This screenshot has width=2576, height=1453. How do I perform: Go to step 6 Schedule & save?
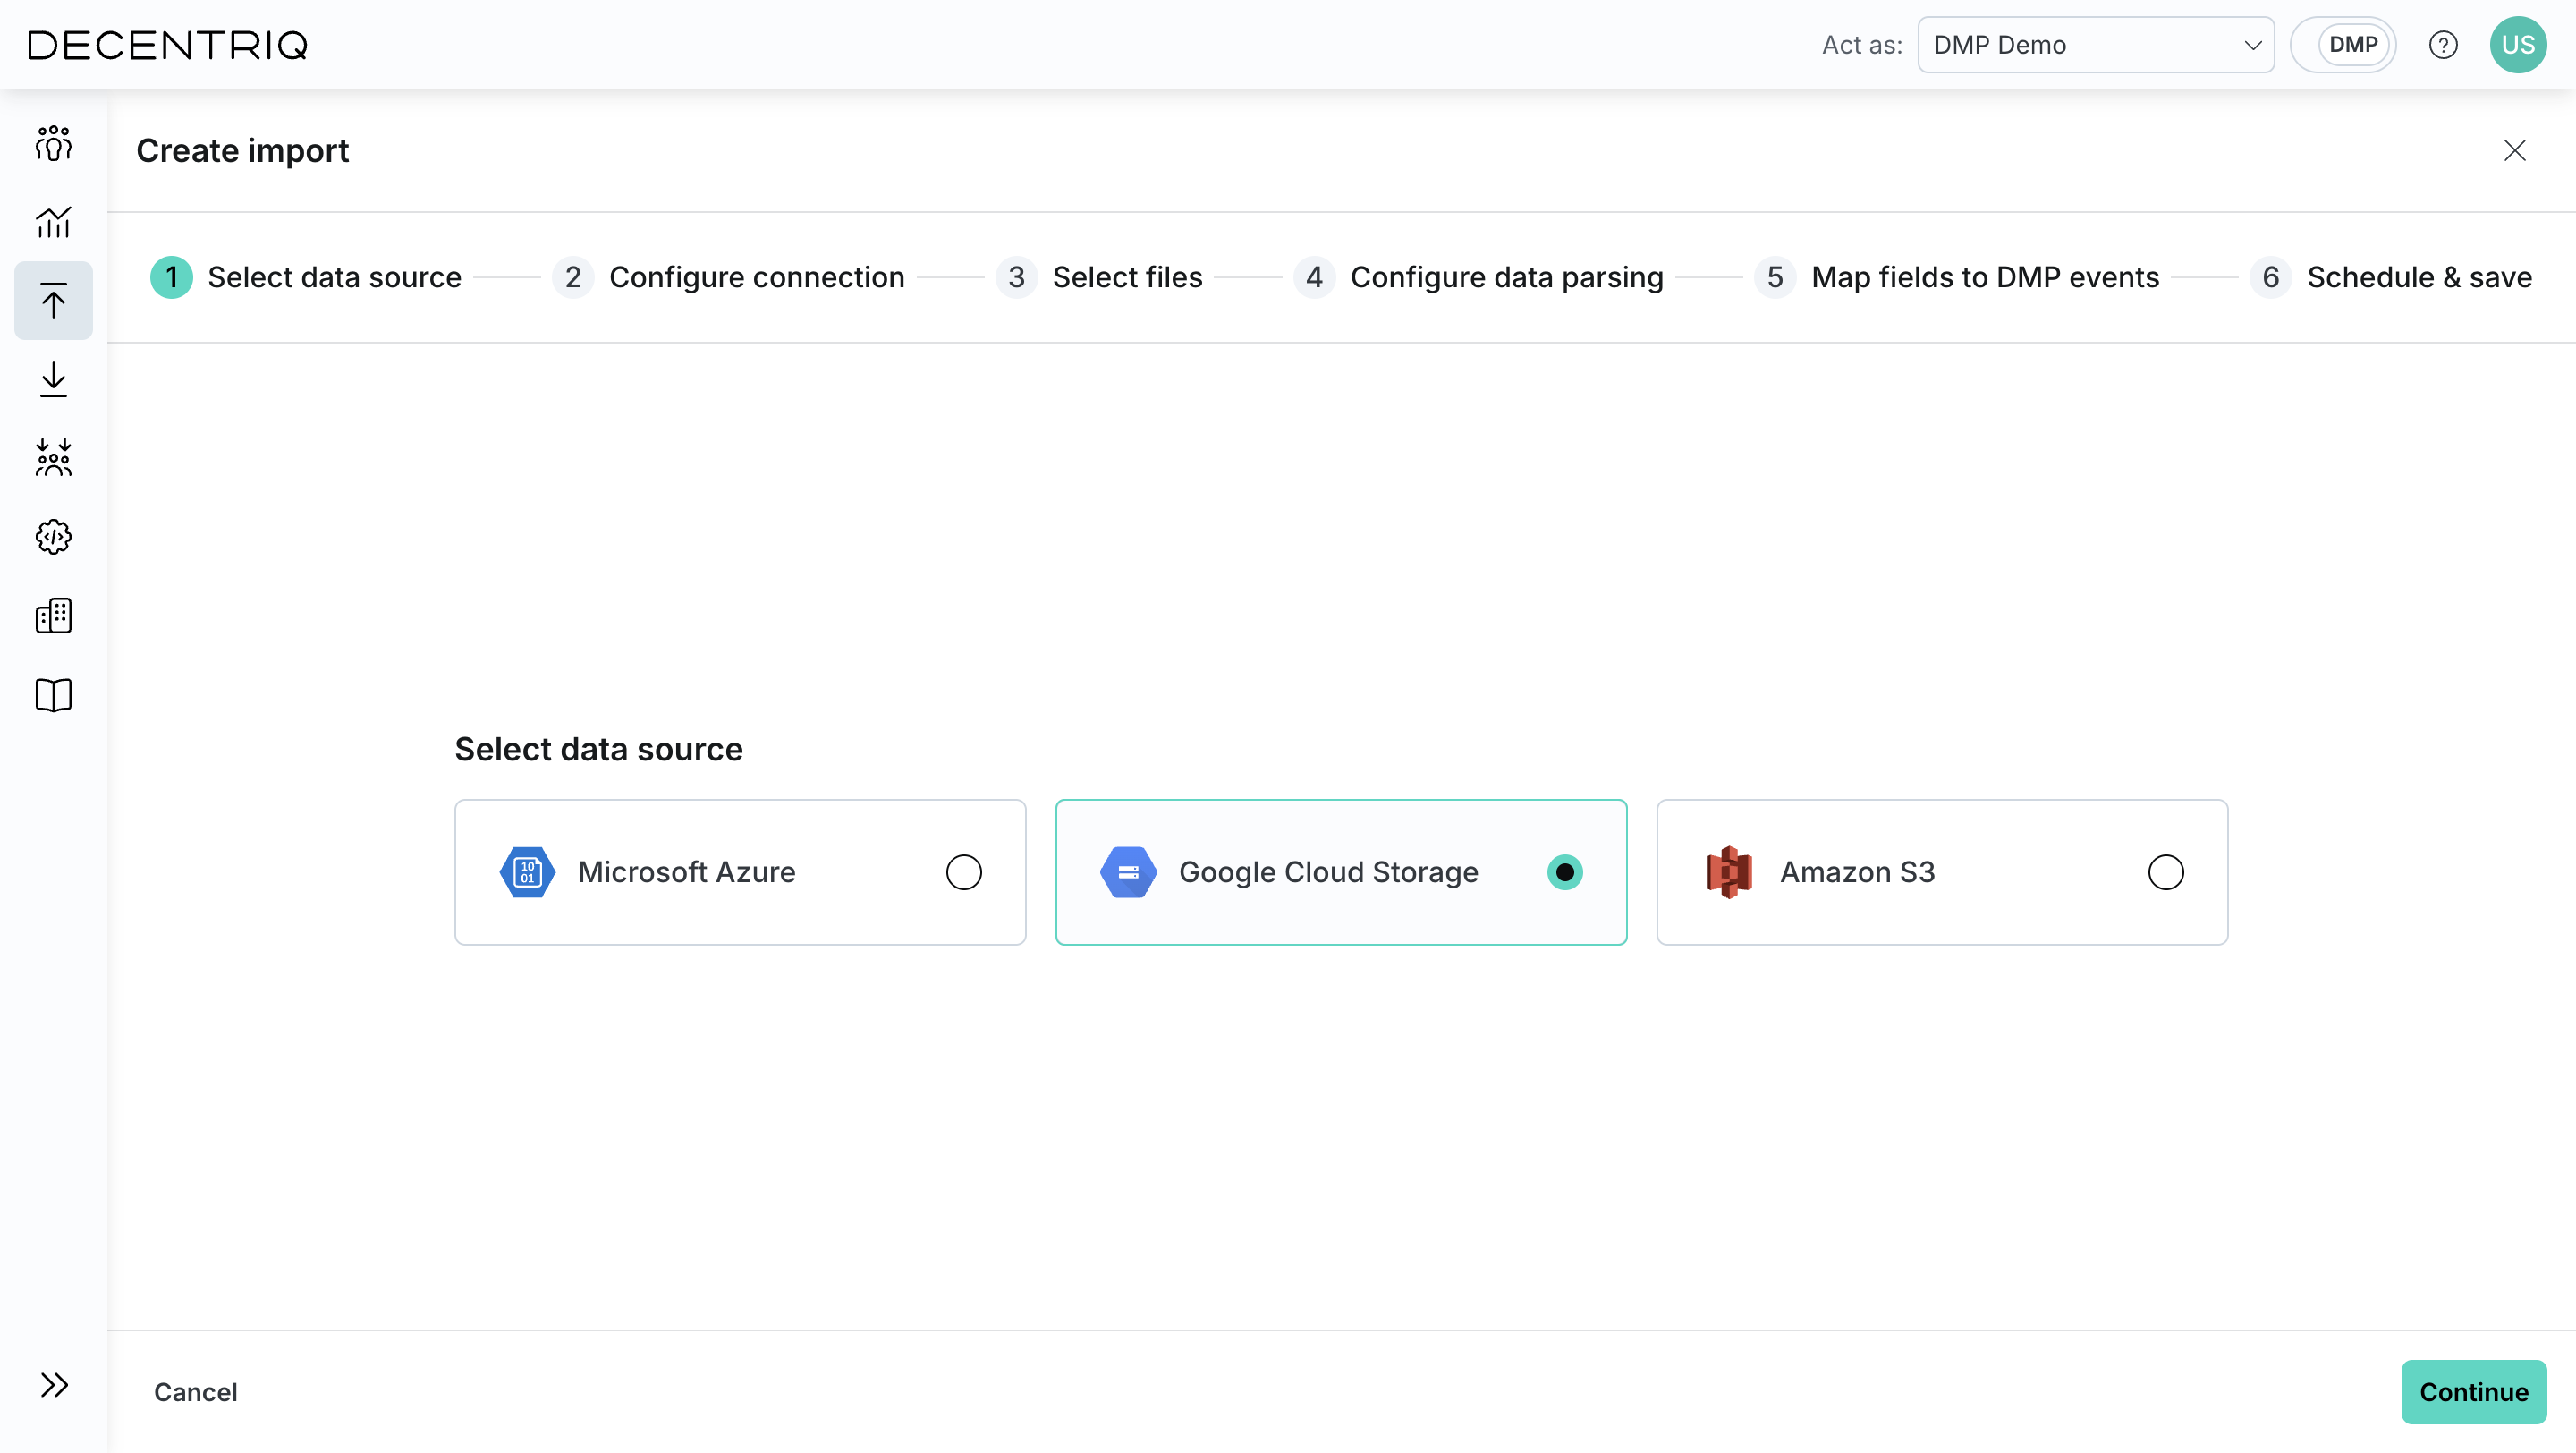pyautogui.click(x=2391, y=277)
